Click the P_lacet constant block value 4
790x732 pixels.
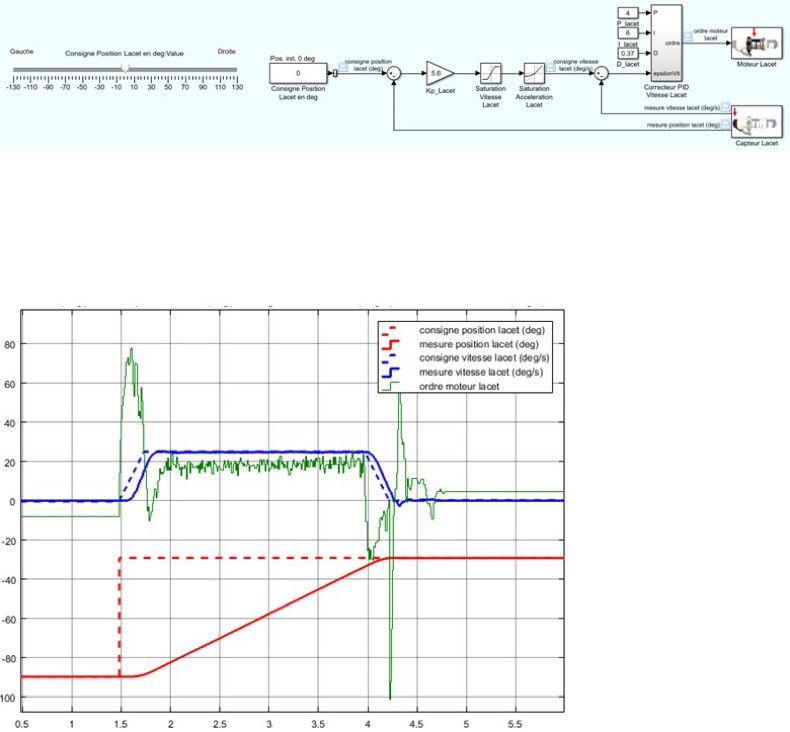coord(625,14)
